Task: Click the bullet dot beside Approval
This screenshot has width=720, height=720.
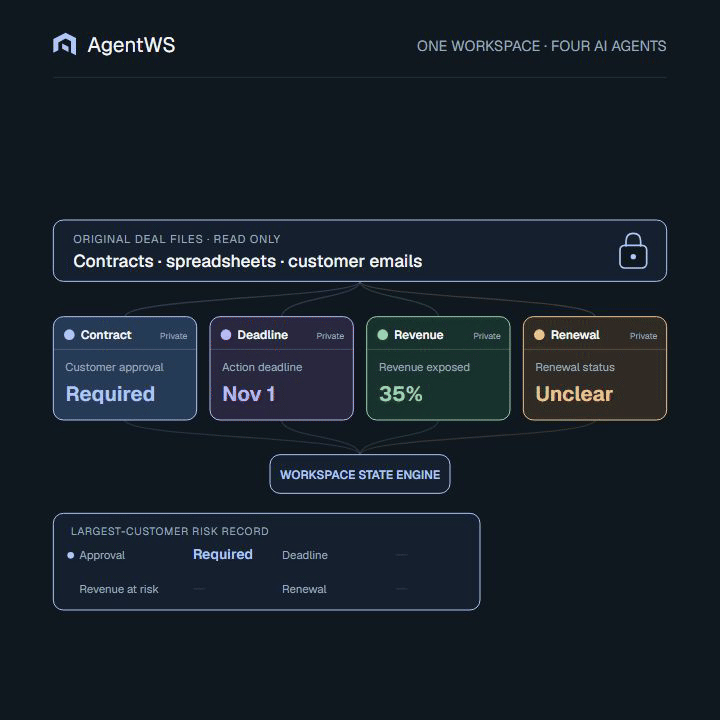Action: [x=70, y=555]
